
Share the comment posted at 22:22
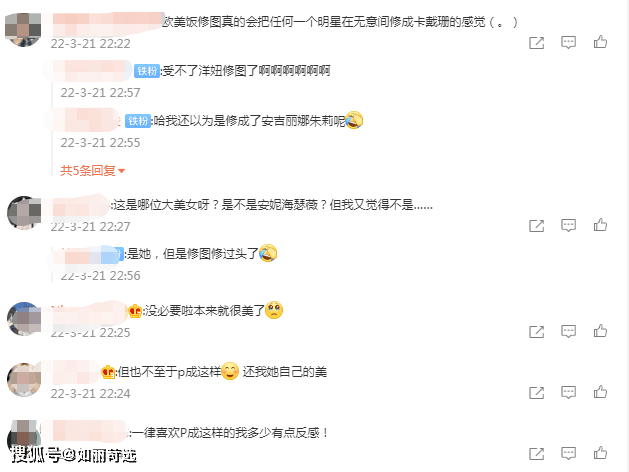(537, 43)
